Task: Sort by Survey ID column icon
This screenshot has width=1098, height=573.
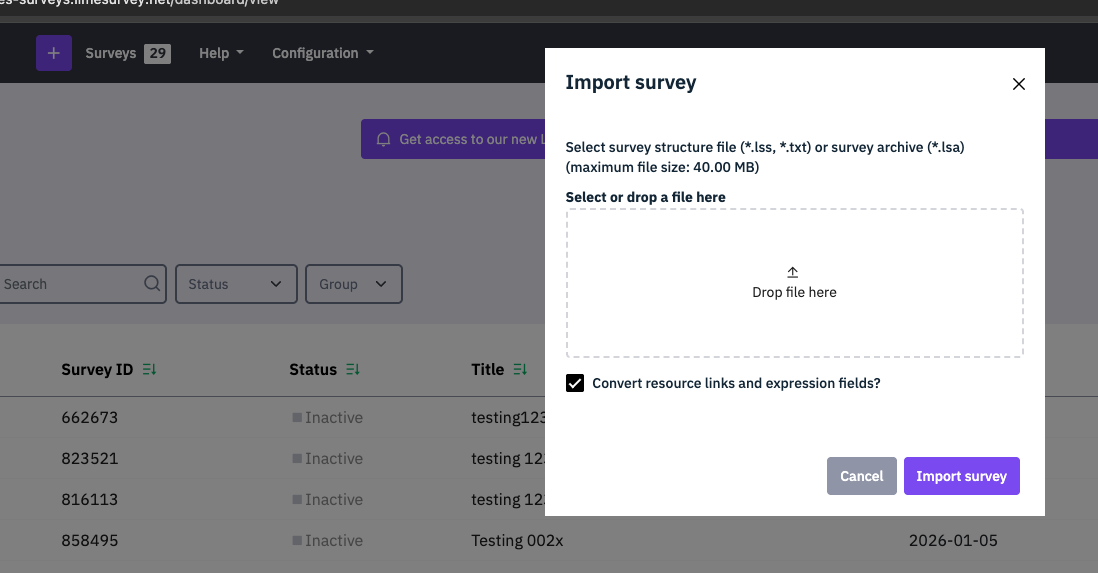Action: 150,370
